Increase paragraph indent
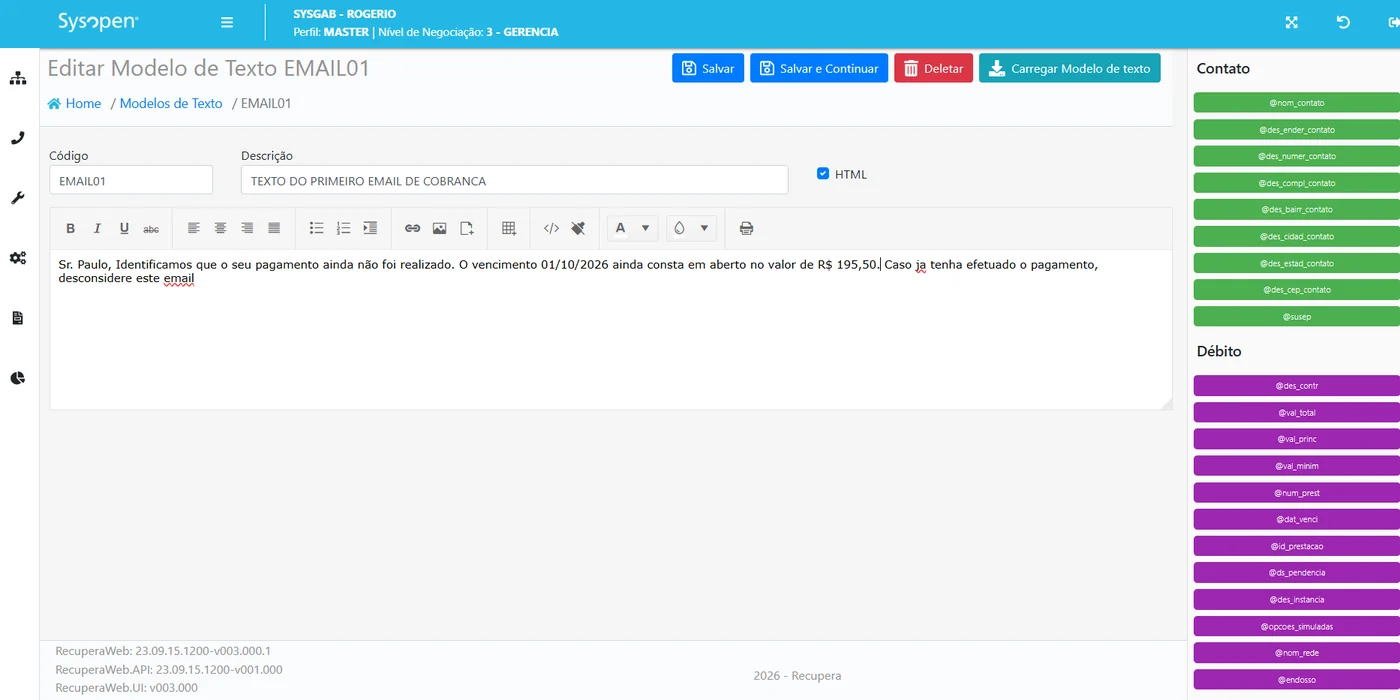Screen dimensions: 1400x700 click(370, 229)
